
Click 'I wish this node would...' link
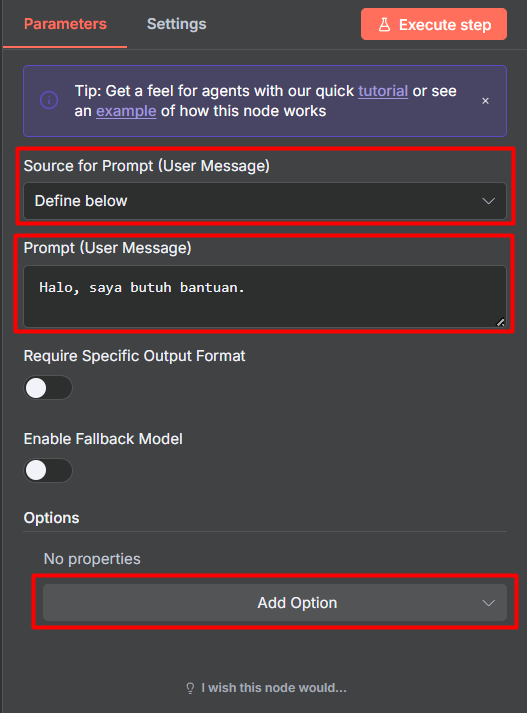(x=274, y=688)
